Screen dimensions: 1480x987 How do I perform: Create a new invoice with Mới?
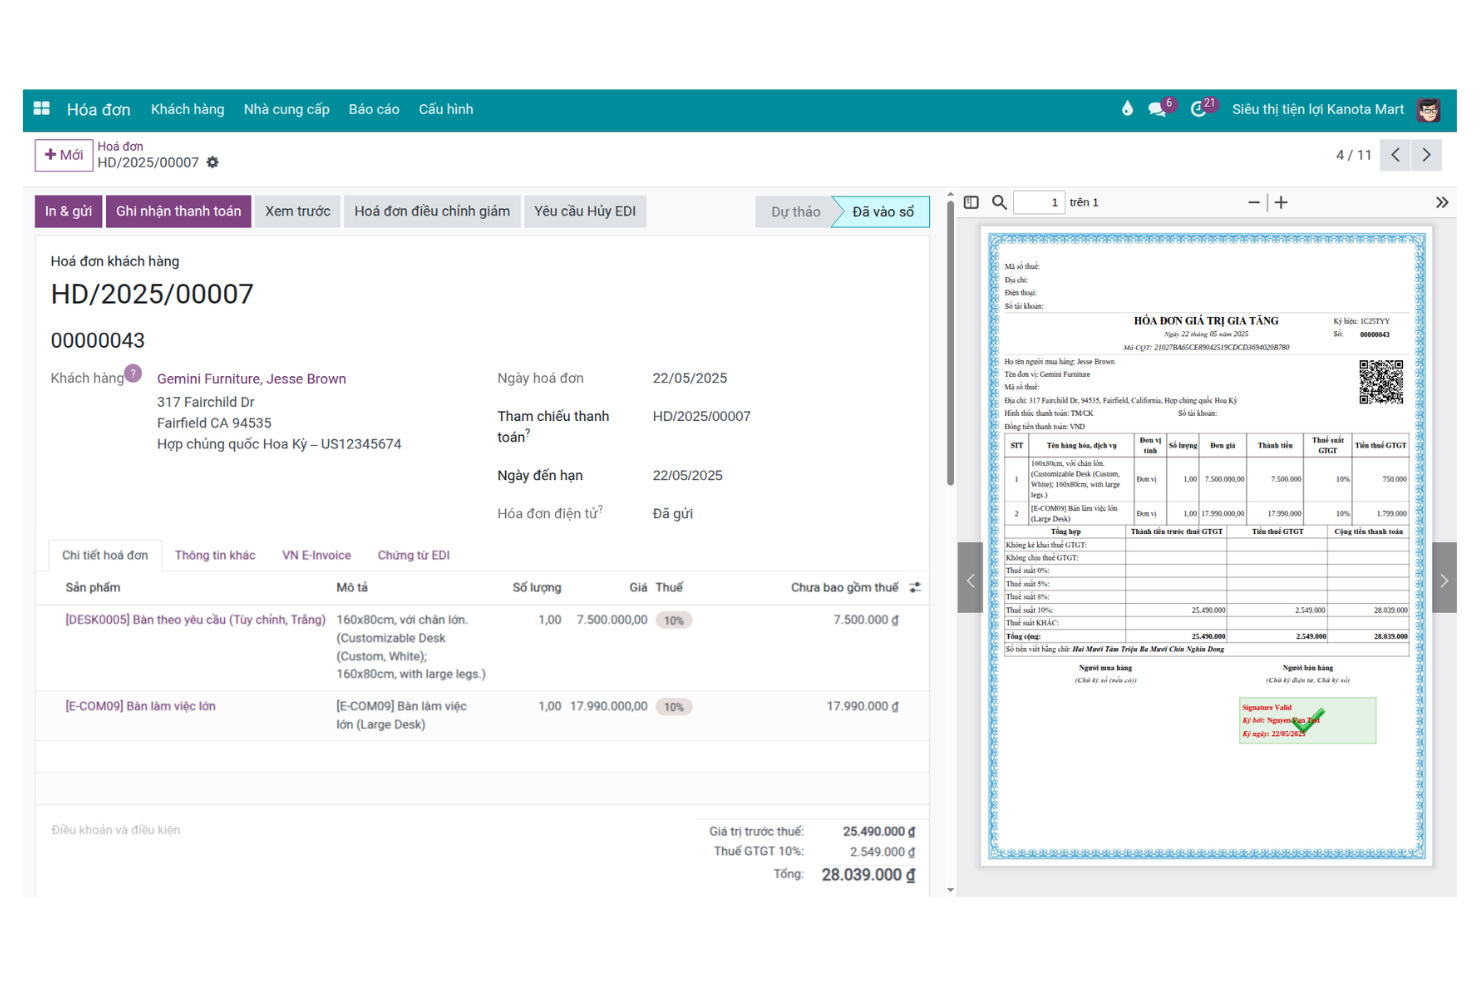[x=63, y=155]
